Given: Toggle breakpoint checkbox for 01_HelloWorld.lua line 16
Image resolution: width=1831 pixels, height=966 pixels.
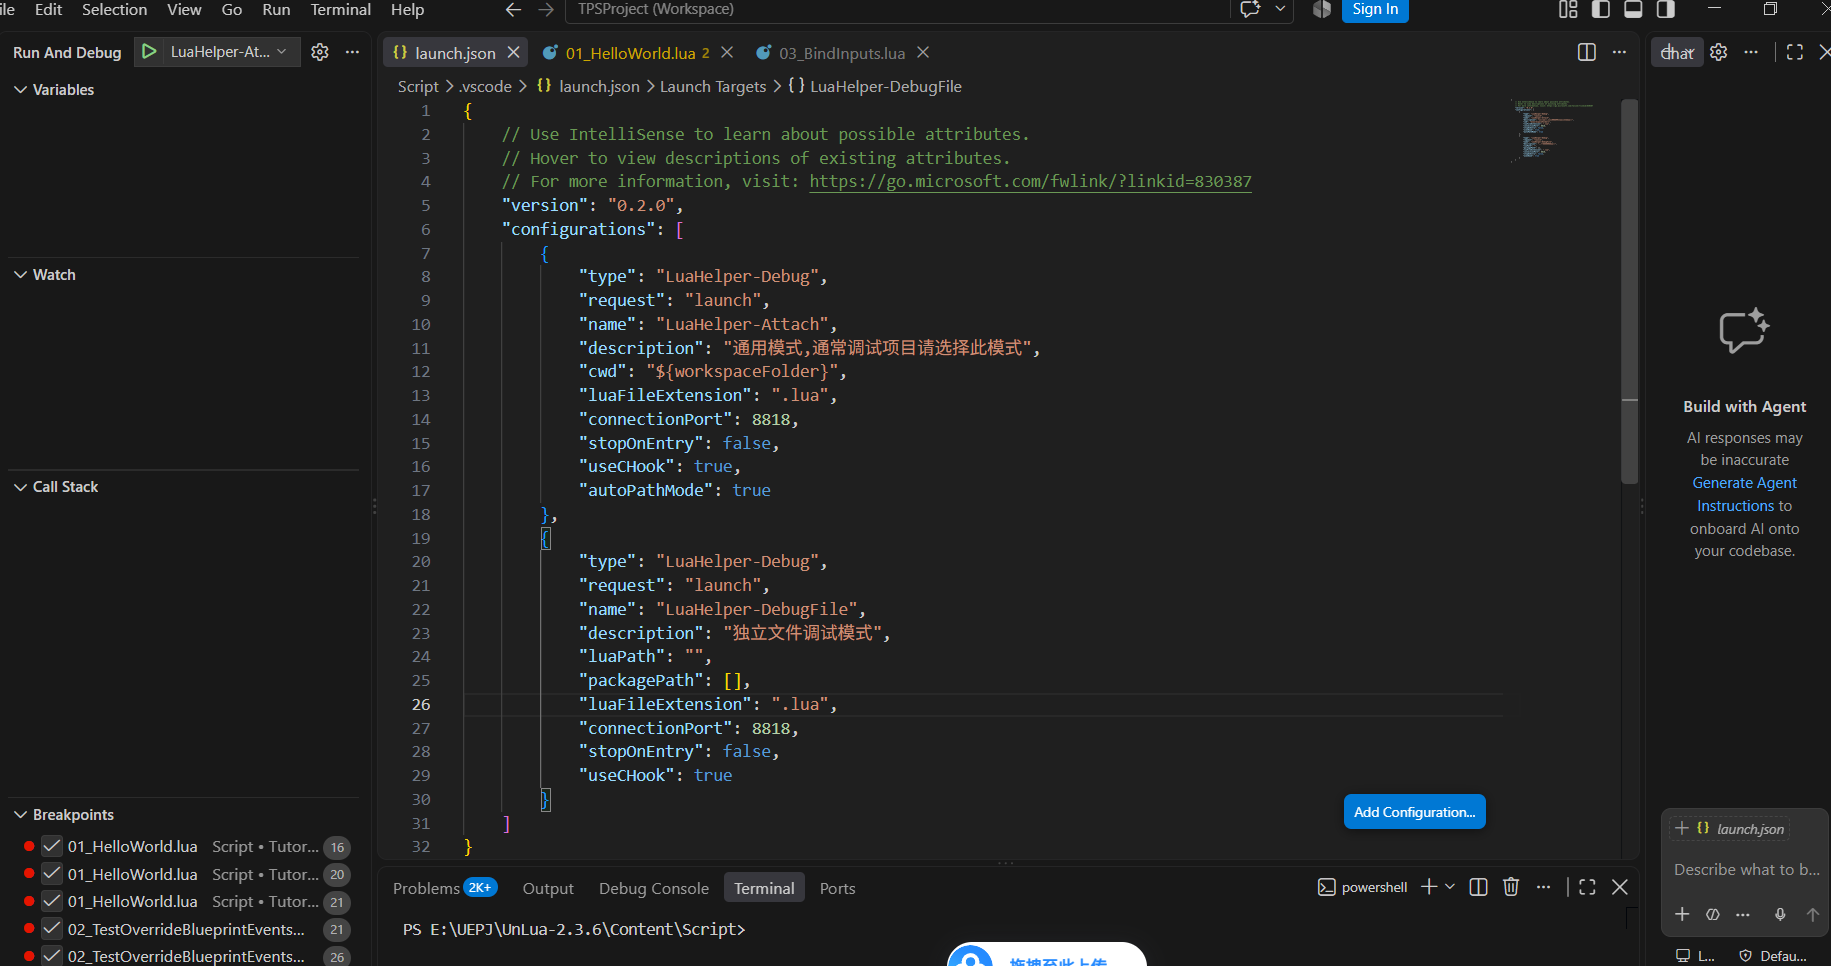Looking at the screenshot, I should pyautogui.click(x=52, y=846).
